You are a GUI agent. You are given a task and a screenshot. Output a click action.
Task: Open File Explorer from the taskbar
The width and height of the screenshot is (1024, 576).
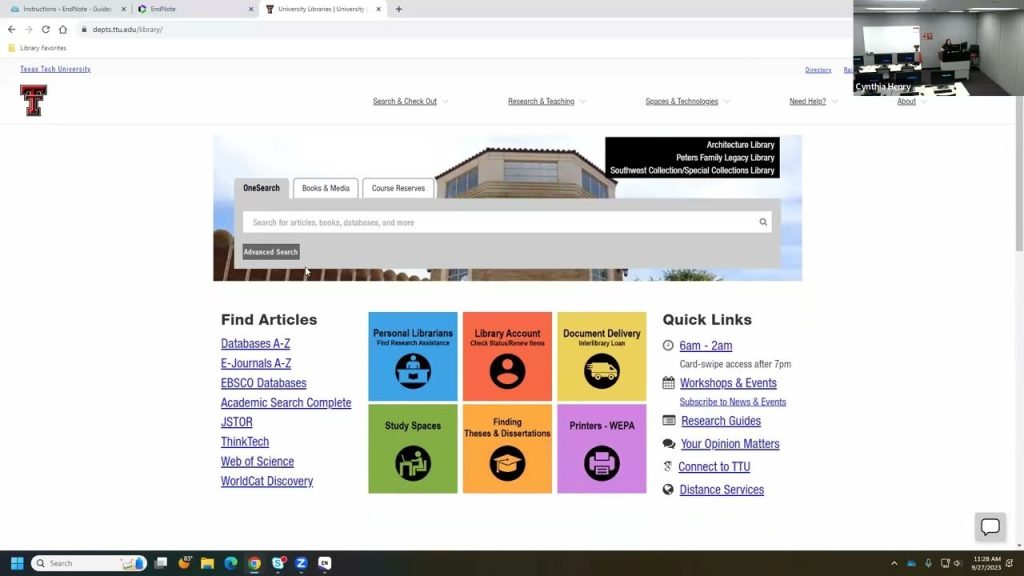click(x=208, y=563)
